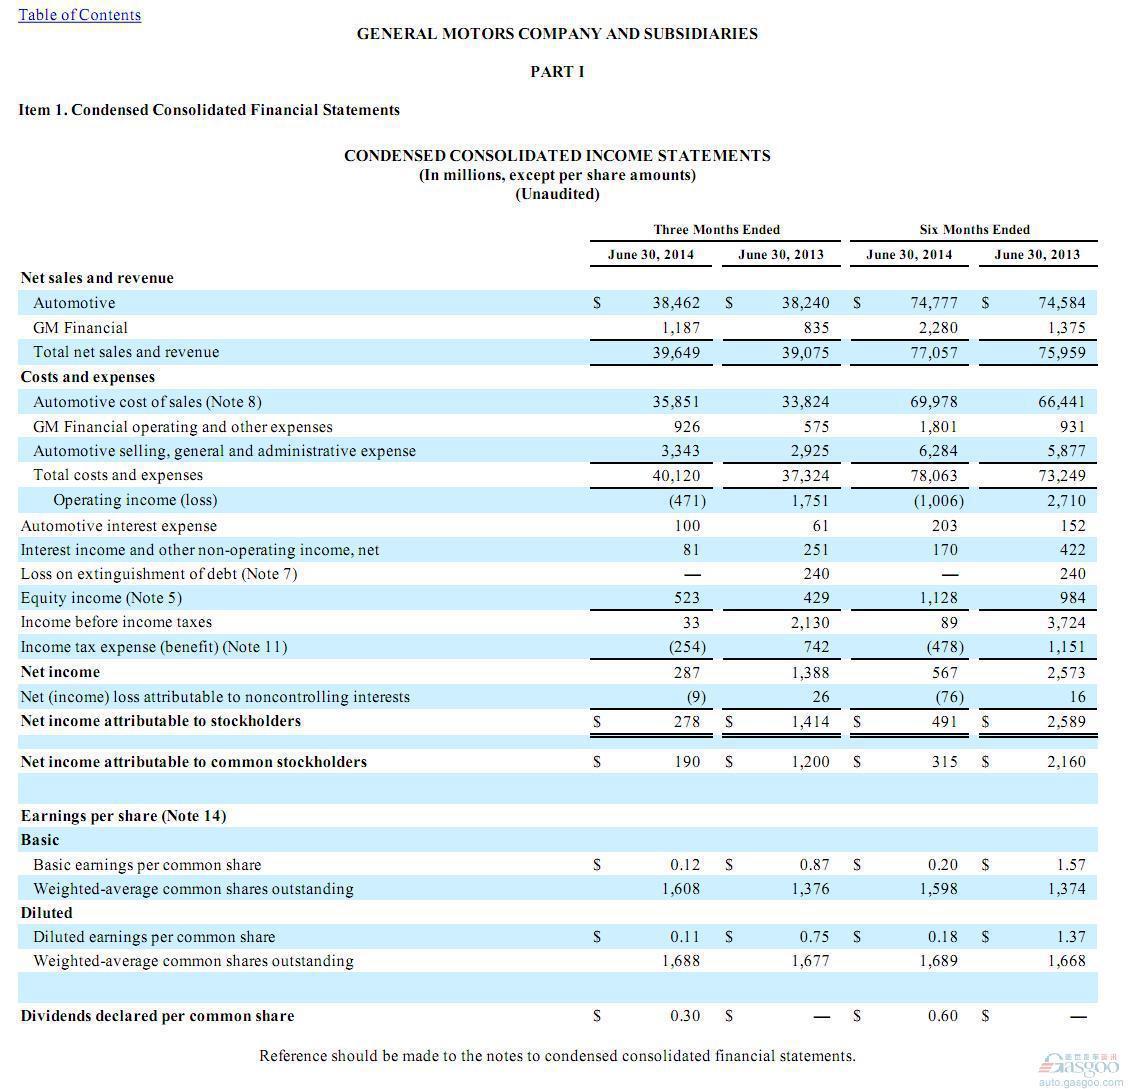Click equity income value 523
Viewport: 1128px width, 1089px height.
click(x=687, y=598)
